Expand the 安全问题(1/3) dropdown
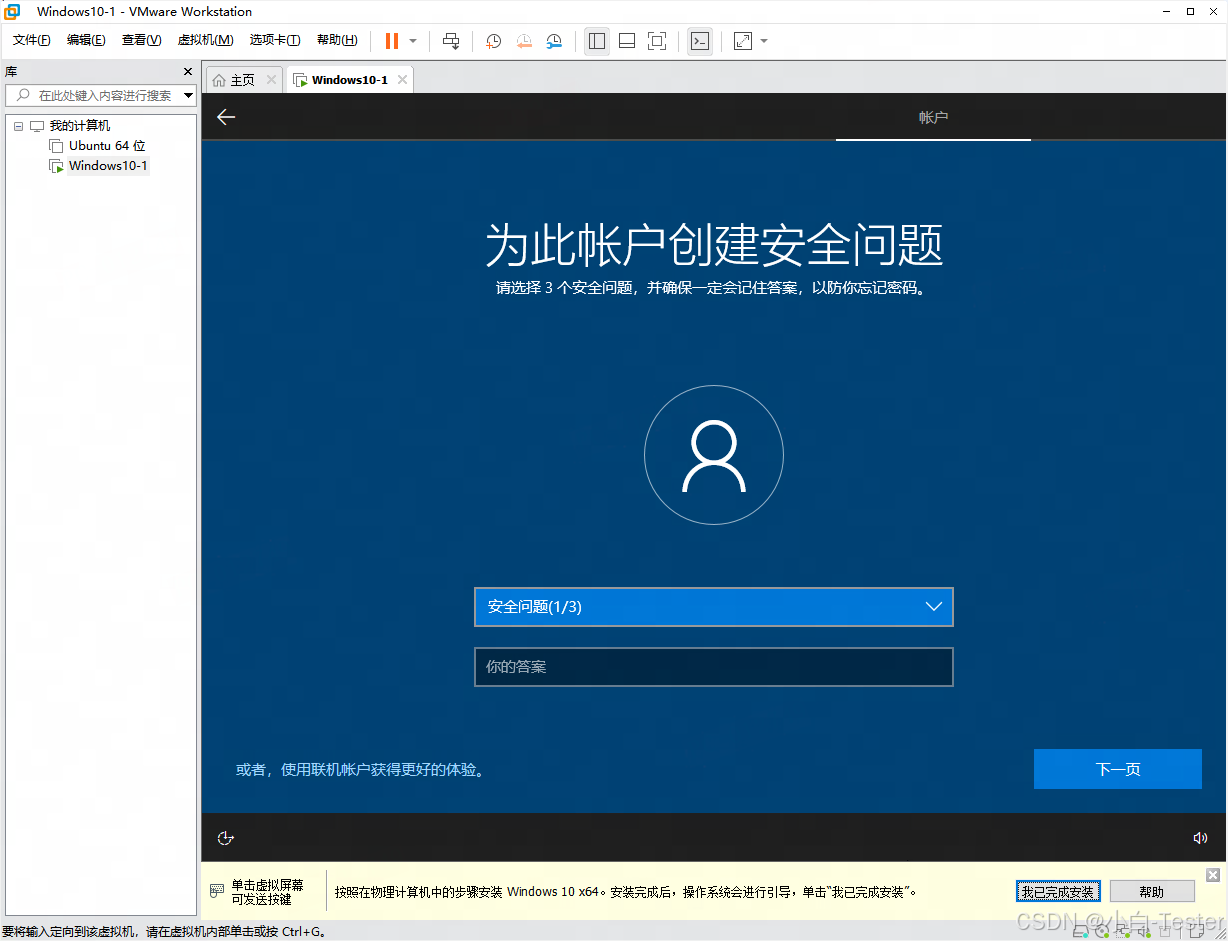Screen dimensions: 1228x941 click(x=714, y=607)
